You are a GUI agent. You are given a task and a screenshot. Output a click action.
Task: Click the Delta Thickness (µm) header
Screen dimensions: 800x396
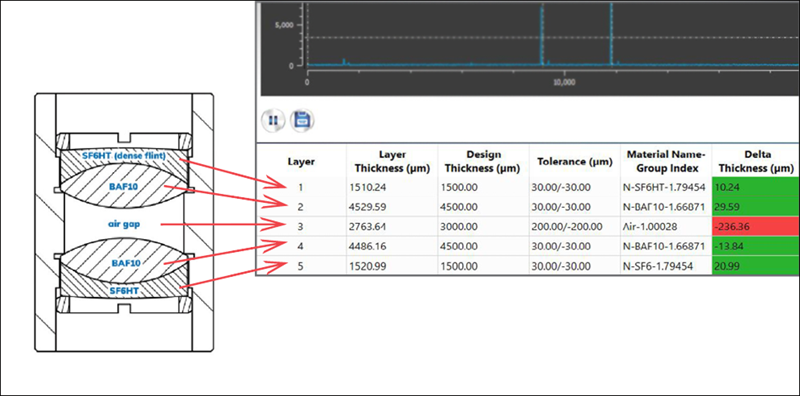click(x=756, y=162)
